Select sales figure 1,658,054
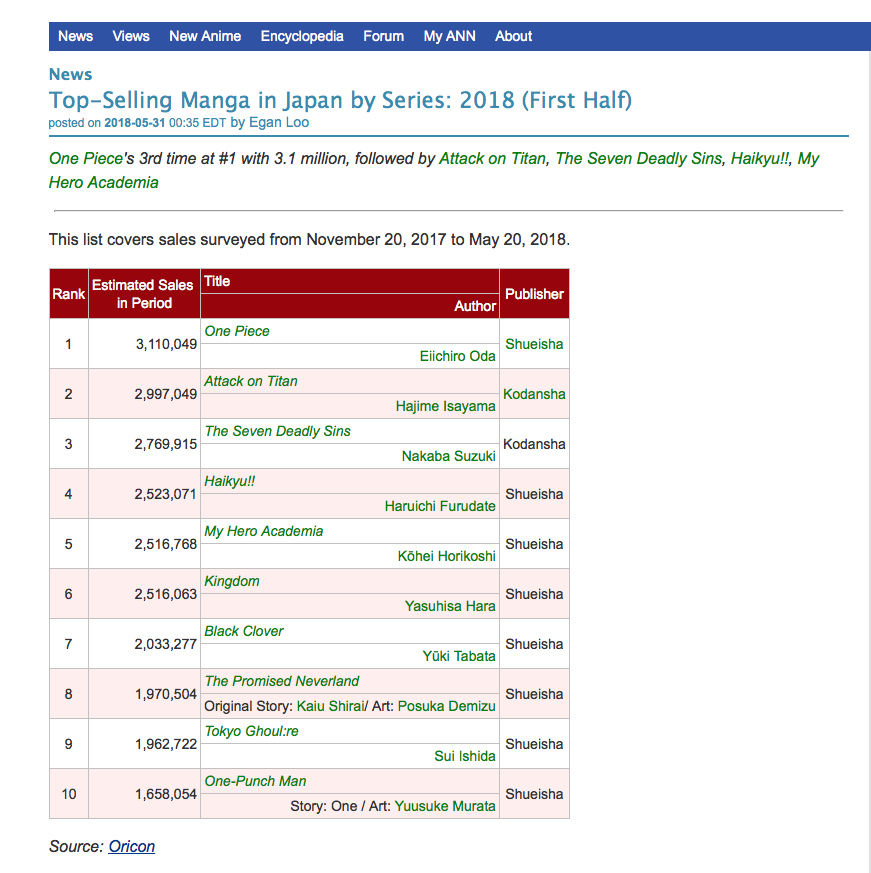The width and height of the screenshot is (871, 873). coord(166,794)
